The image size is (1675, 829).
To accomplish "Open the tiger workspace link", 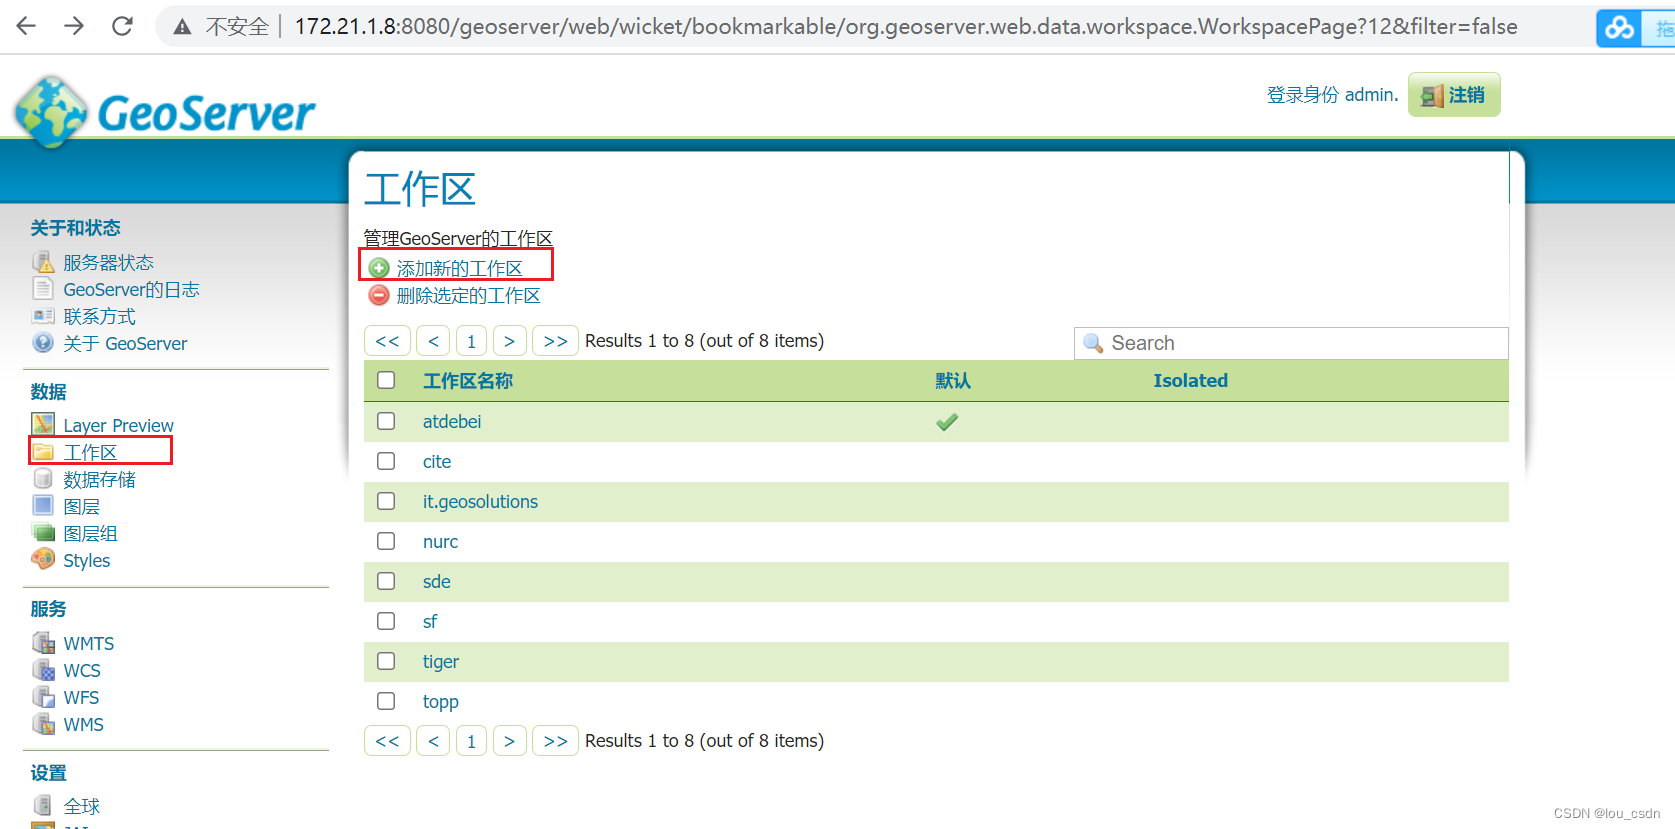I will pyautogui.click(x=441, y=662).
